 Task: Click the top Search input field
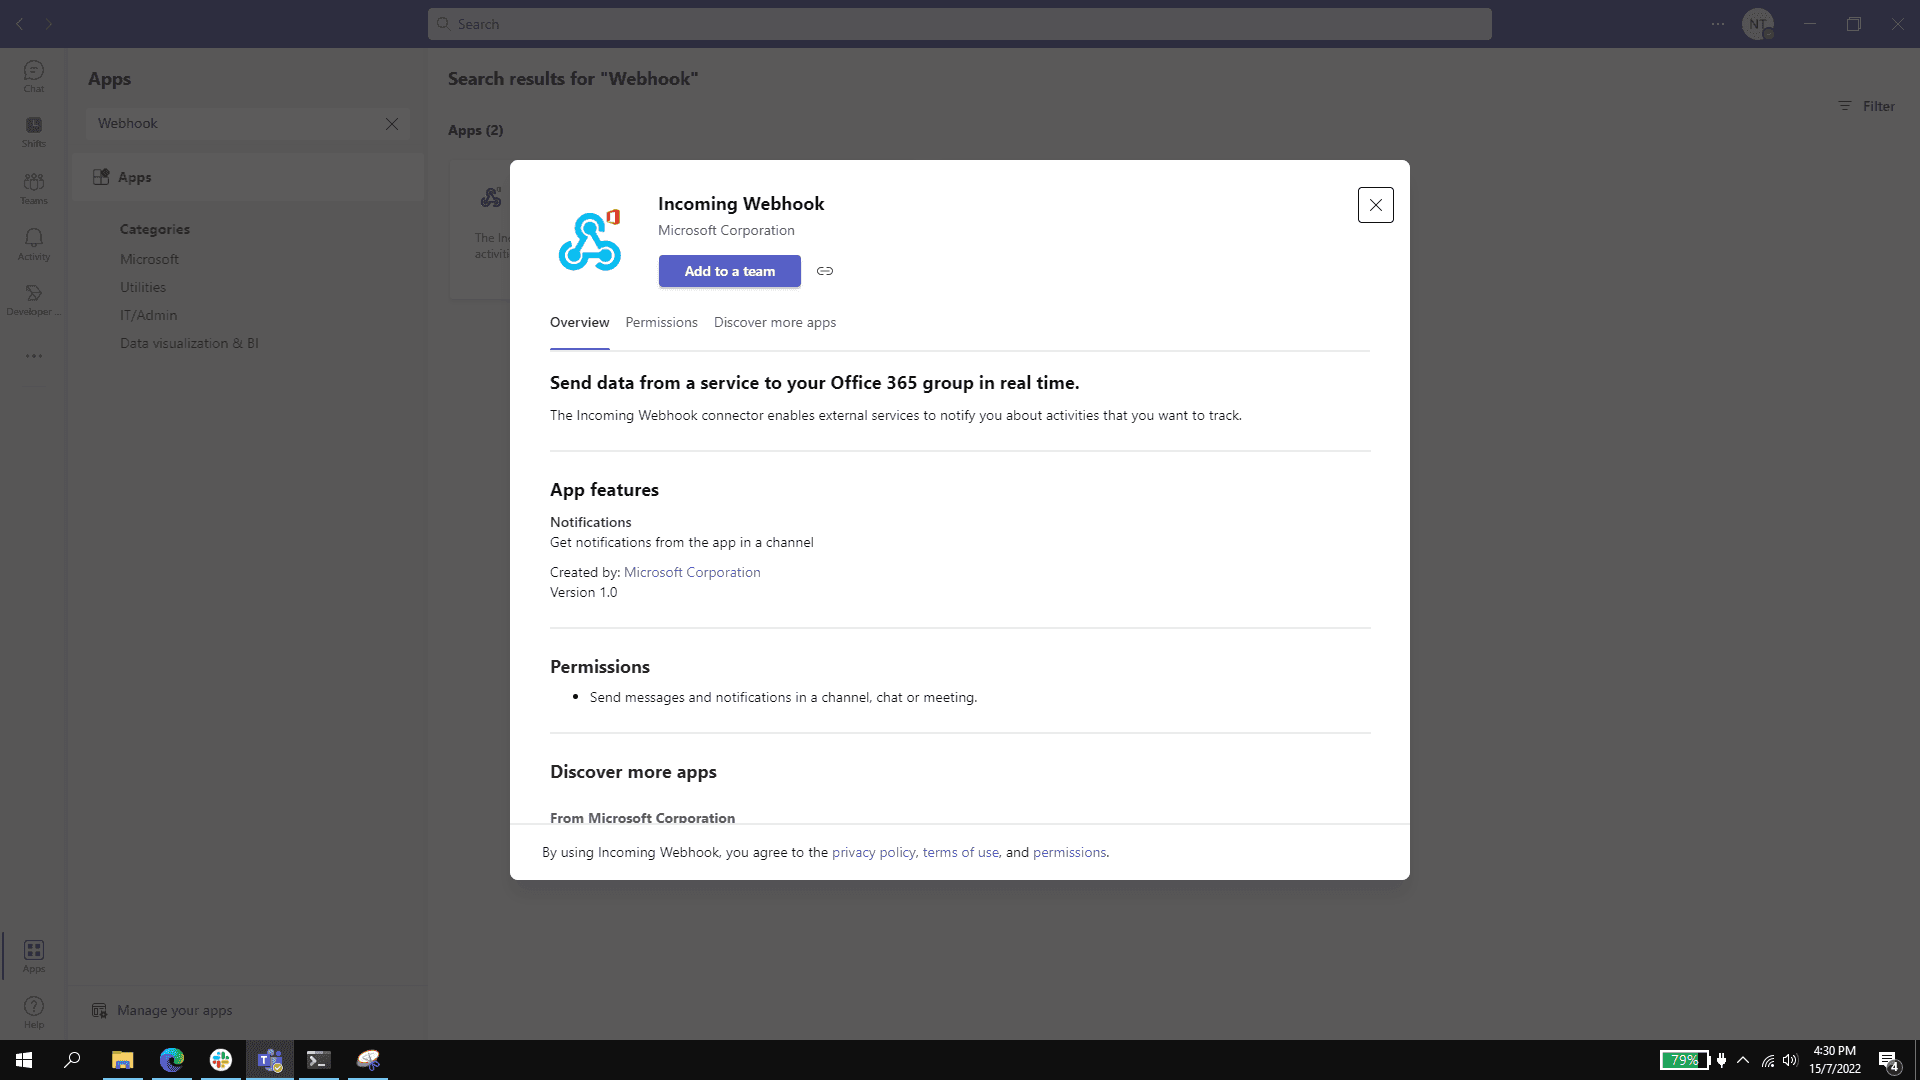pos(960,24)
